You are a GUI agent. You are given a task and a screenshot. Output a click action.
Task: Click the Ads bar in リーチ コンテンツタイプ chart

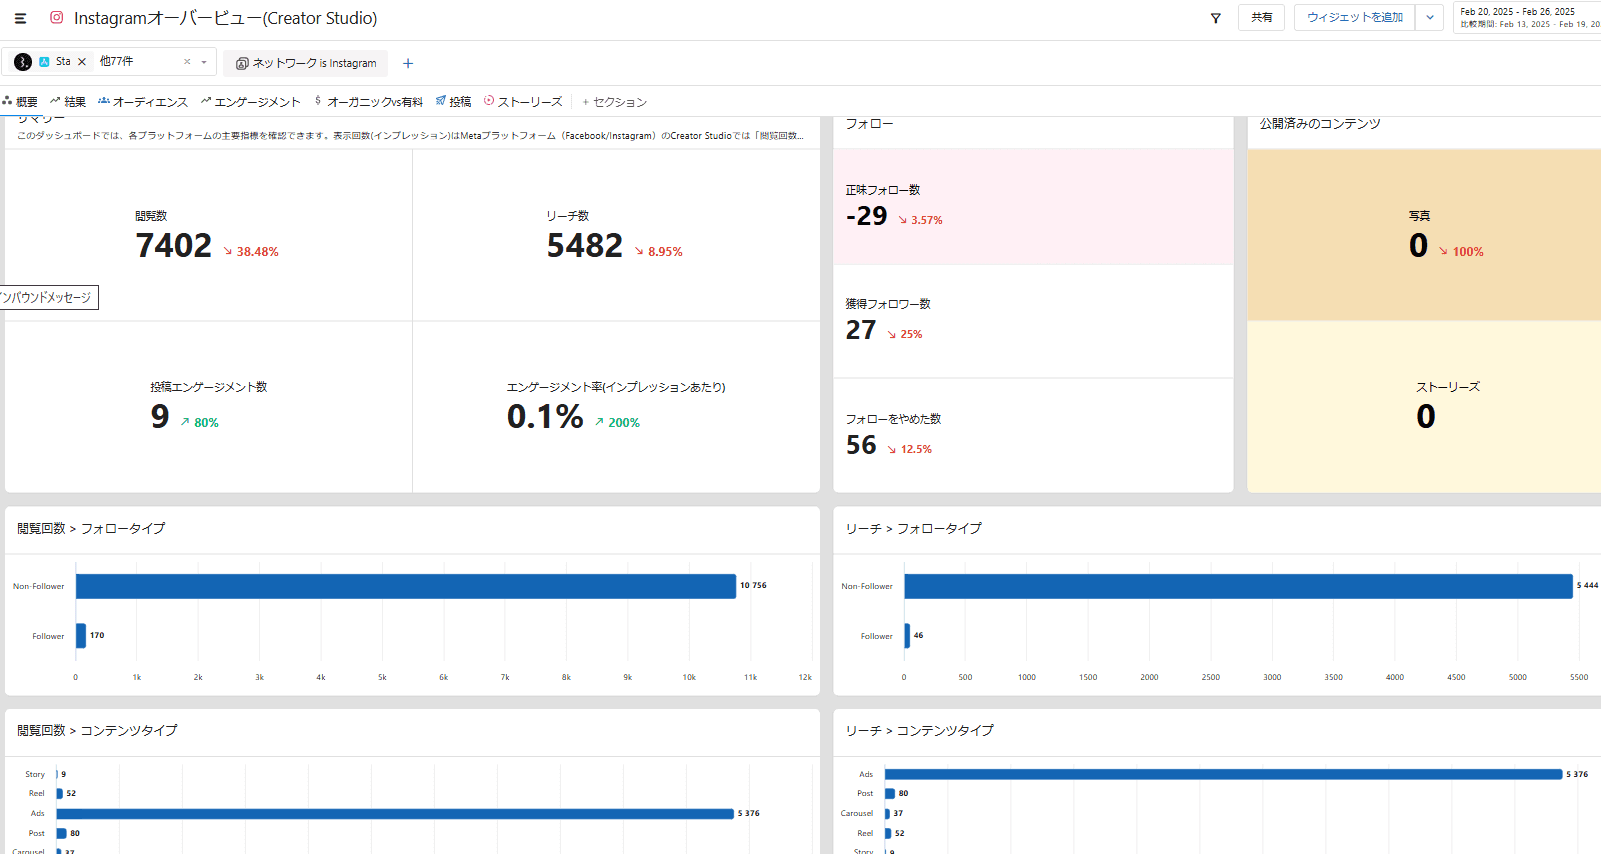(x=1222, y=774)
